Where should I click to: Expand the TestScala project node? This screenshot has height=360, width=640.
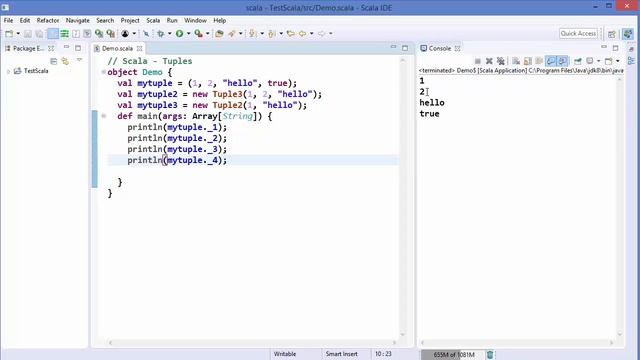pyautogui.click(x=8, y=71)
